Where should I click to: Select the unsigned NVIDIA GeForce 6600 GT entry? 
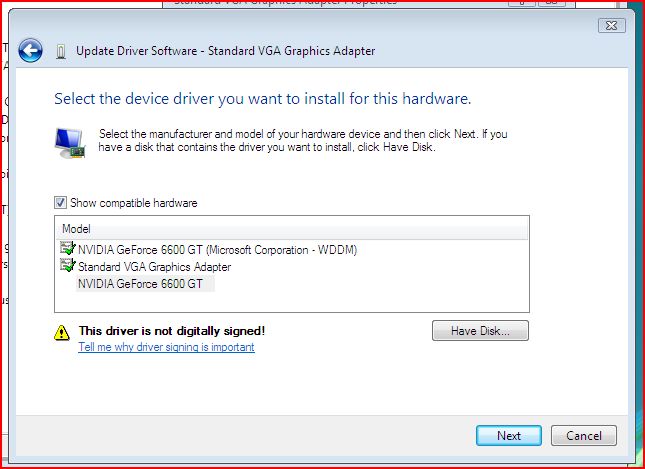[x=141, y=283]
